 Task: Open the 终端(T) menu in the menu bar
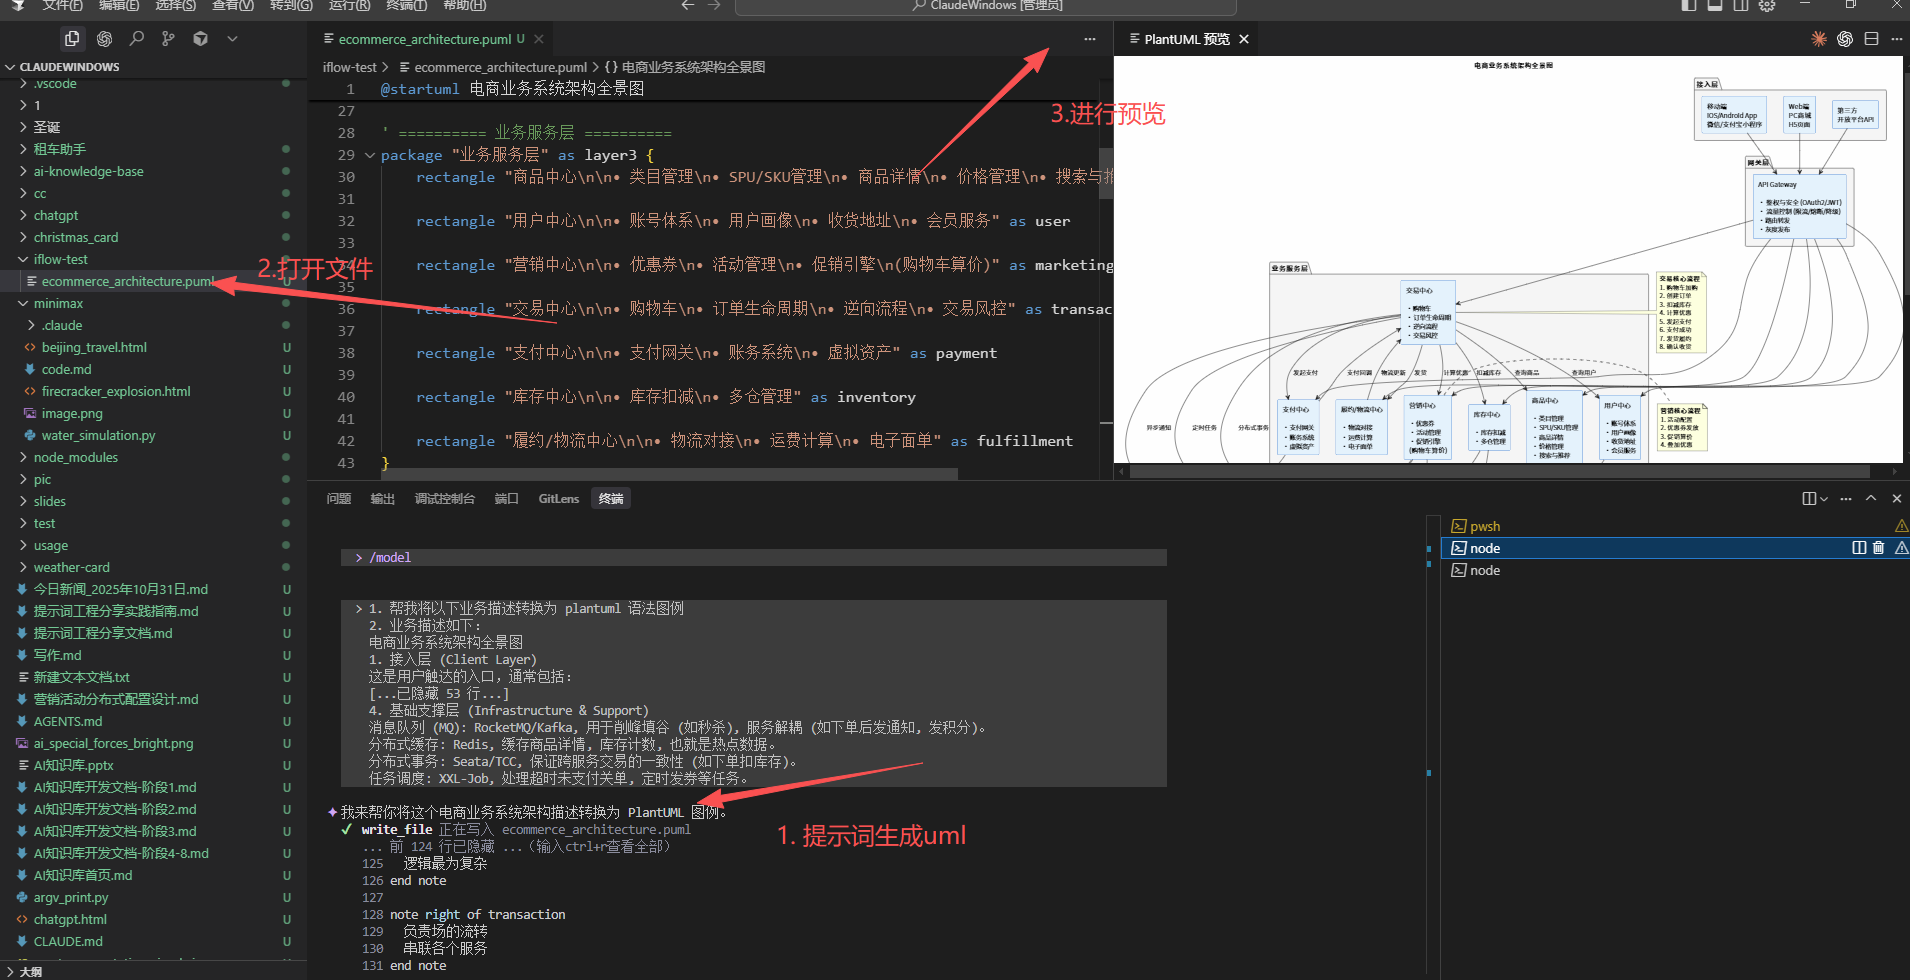[406, 6]
